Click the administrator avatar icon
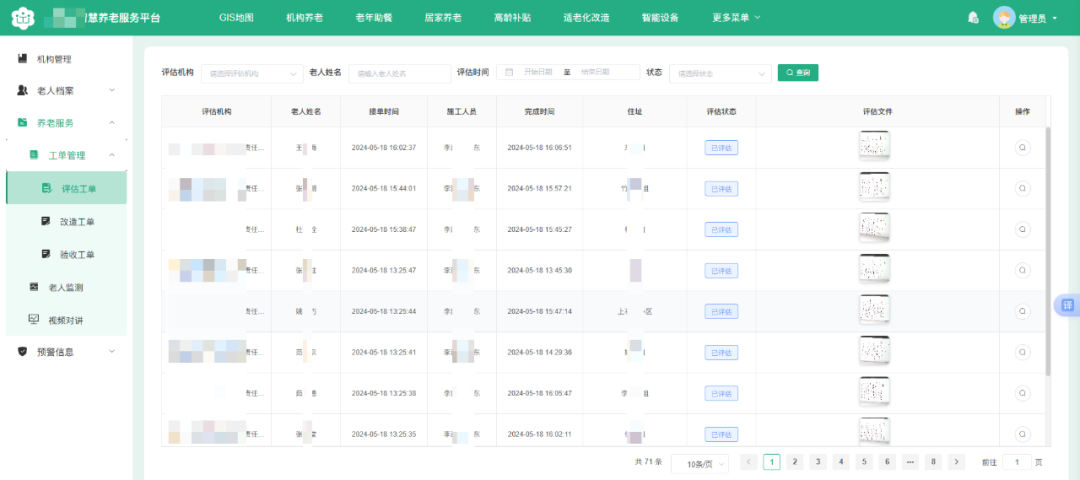The width and height of the screenshot is (1080, 480). 1003,18
